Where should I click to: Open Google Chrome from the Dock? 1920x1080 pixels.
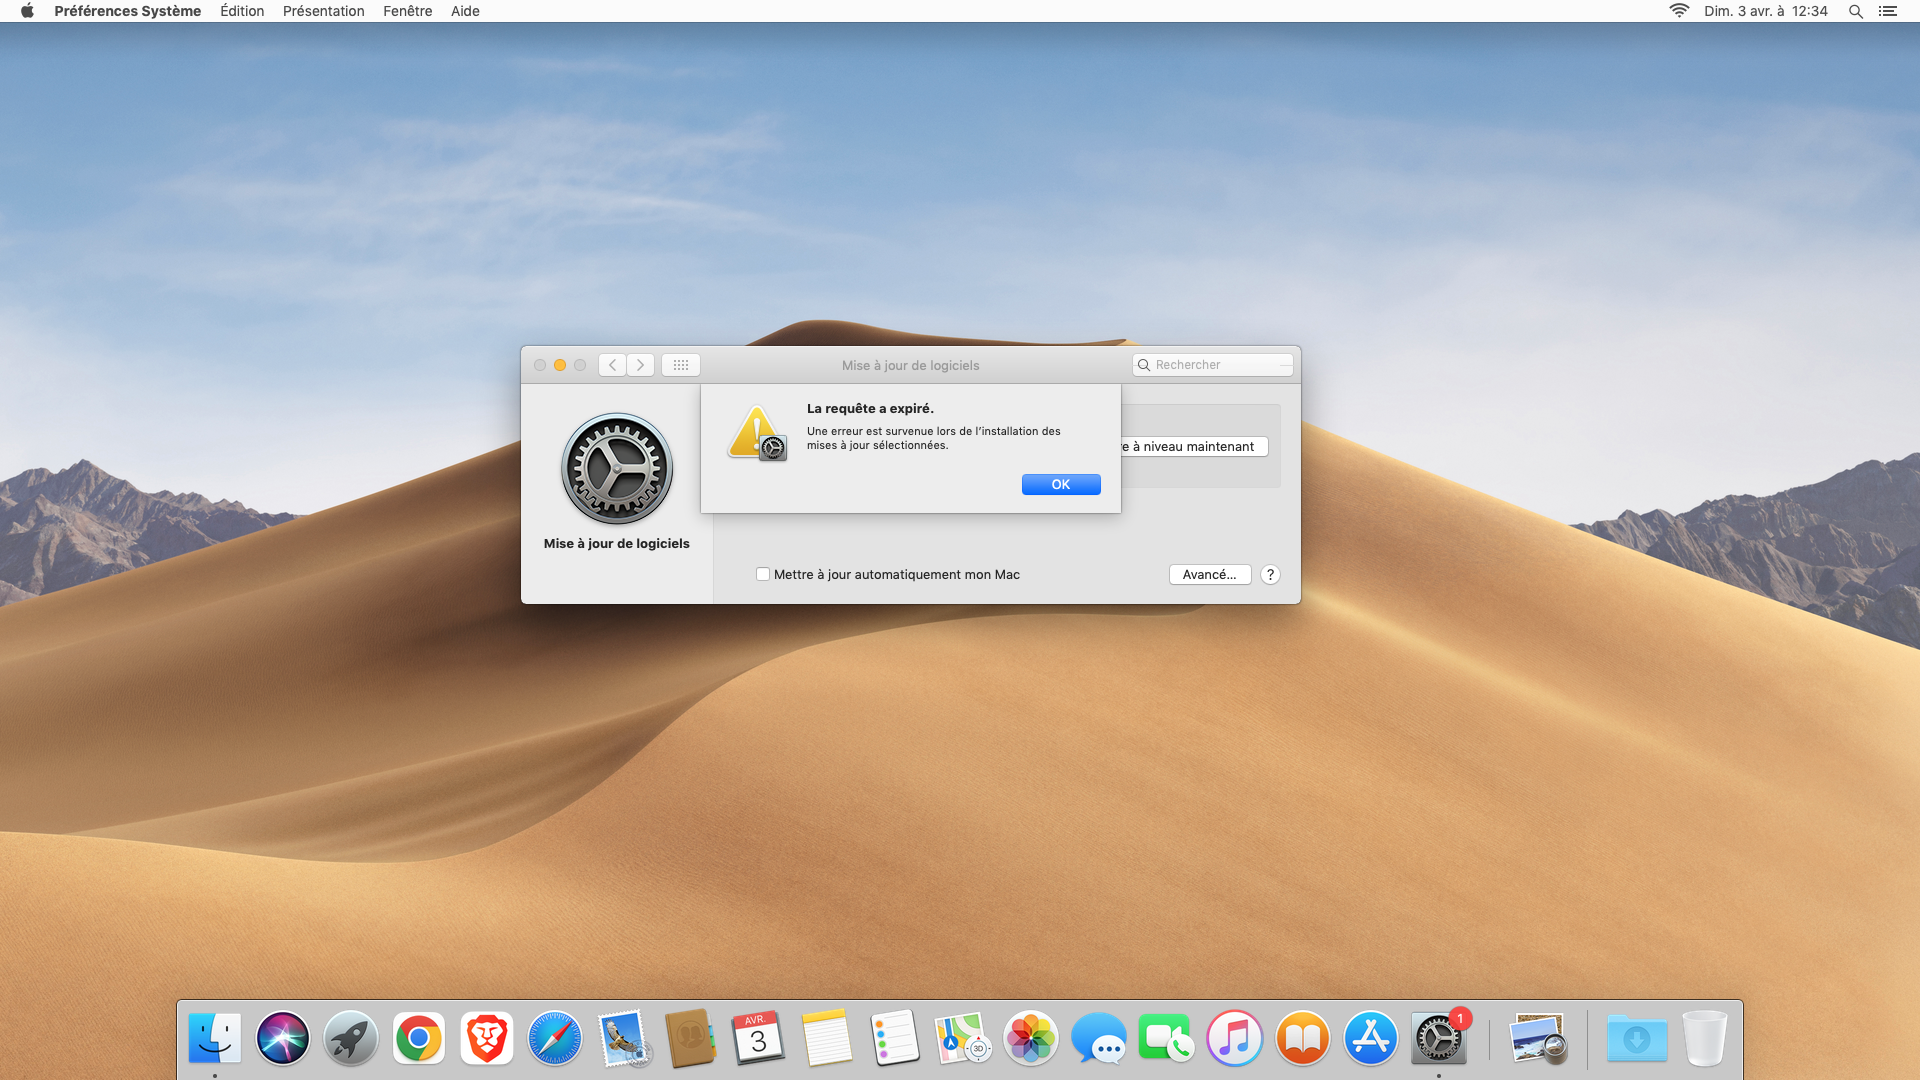[x=419, y=1038]
